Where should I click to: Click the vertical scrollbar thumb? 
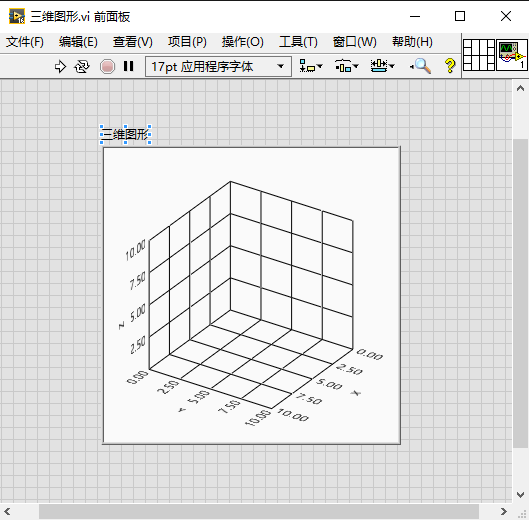521,293
